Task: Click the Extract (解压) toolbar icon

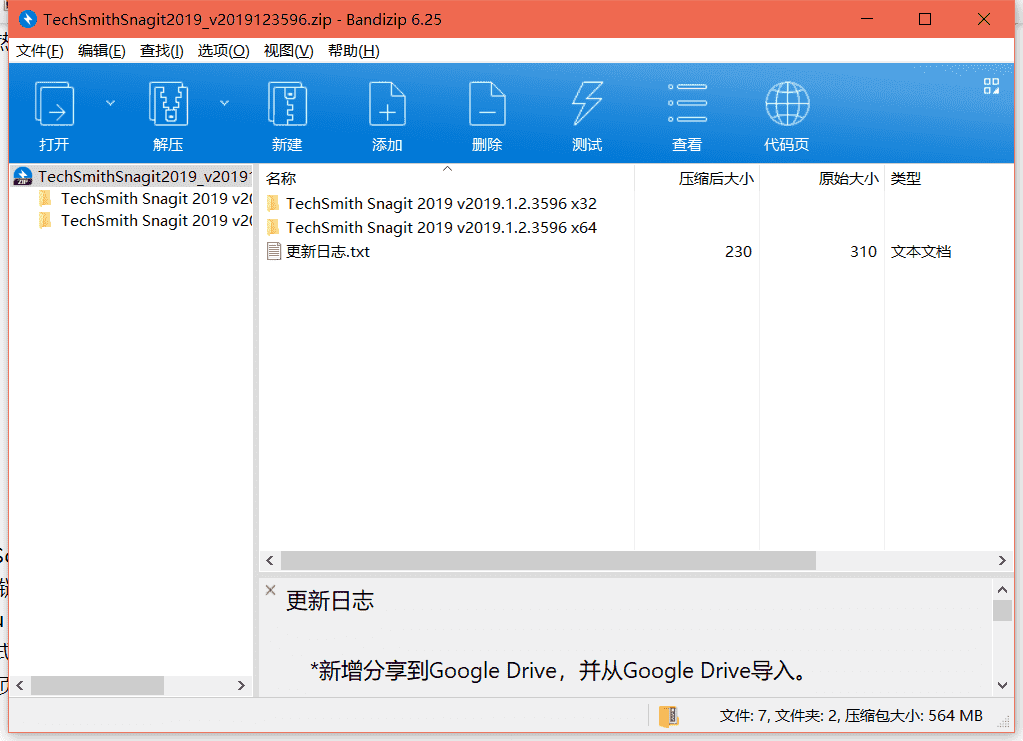Action: click(x=168, y=104)
